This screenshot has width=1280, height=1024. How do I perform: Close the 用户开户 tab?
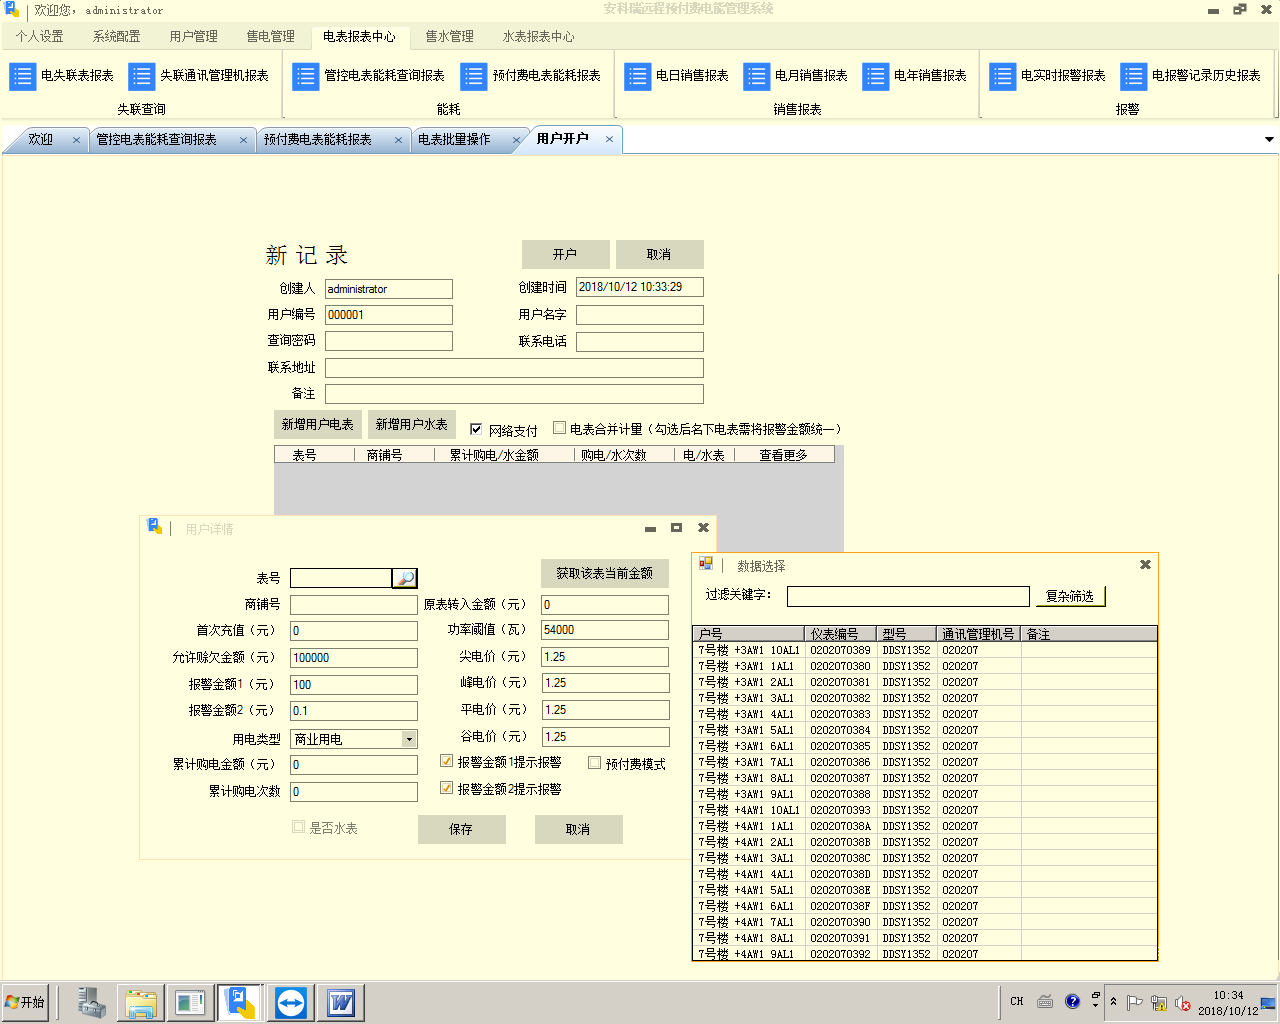point(609,139)
